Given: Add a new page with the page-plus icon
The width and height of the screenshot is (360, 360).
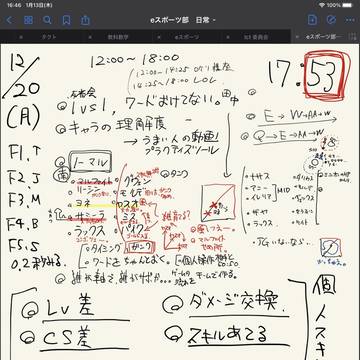Looking at the screenshot, I should [x=312, y=20].
